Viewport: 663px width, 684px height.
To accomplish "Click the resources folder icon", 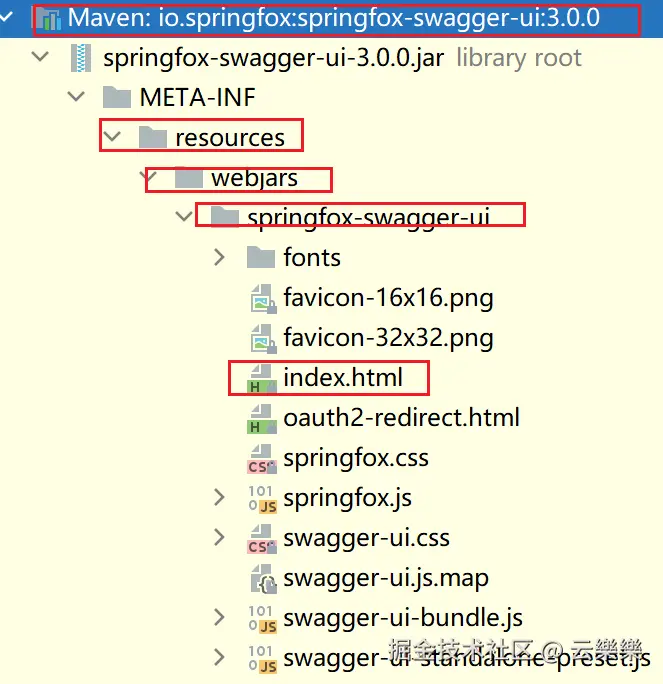I will click(153, 137).
